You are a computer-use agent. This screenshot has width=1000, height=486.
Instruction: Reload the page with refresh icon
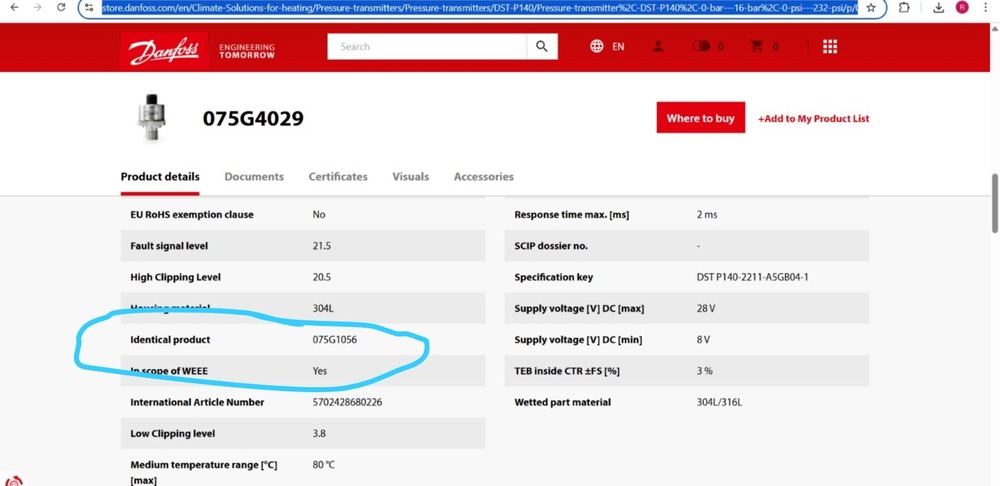click(x=61, y=7)
